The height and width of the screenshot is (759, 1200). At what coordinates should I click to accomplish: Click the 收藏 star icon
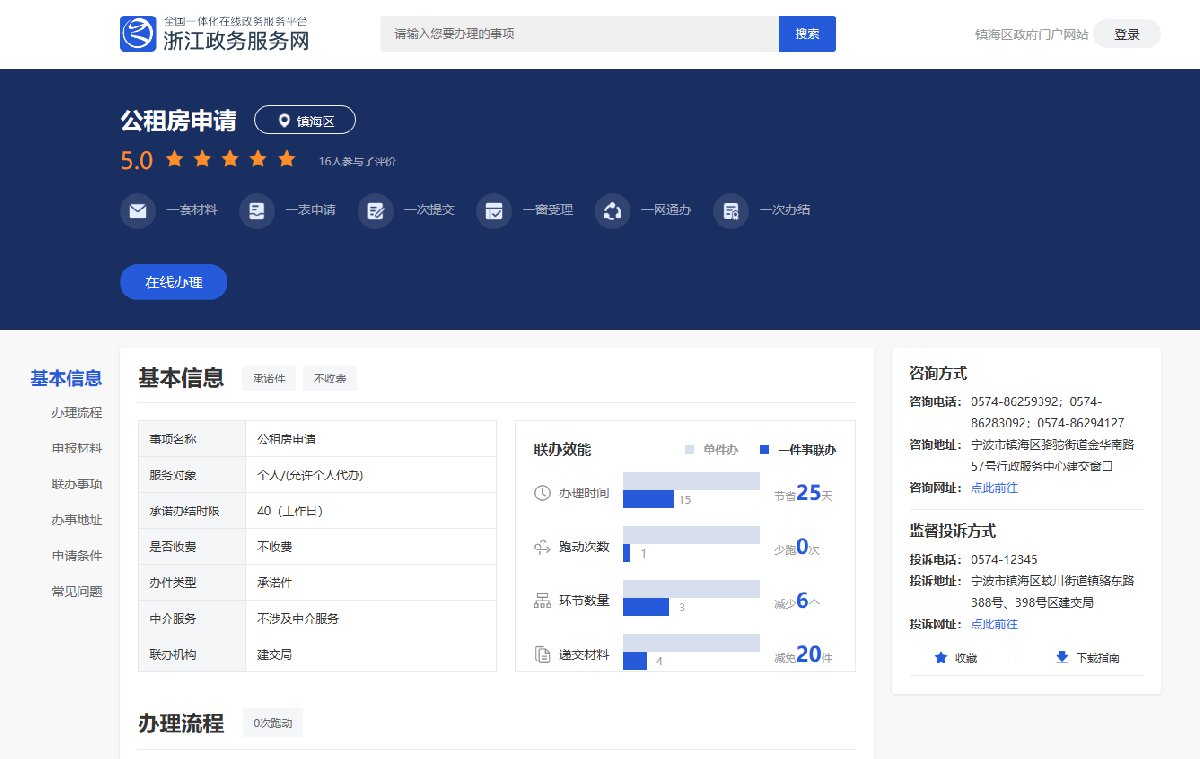tap(940, 658)
